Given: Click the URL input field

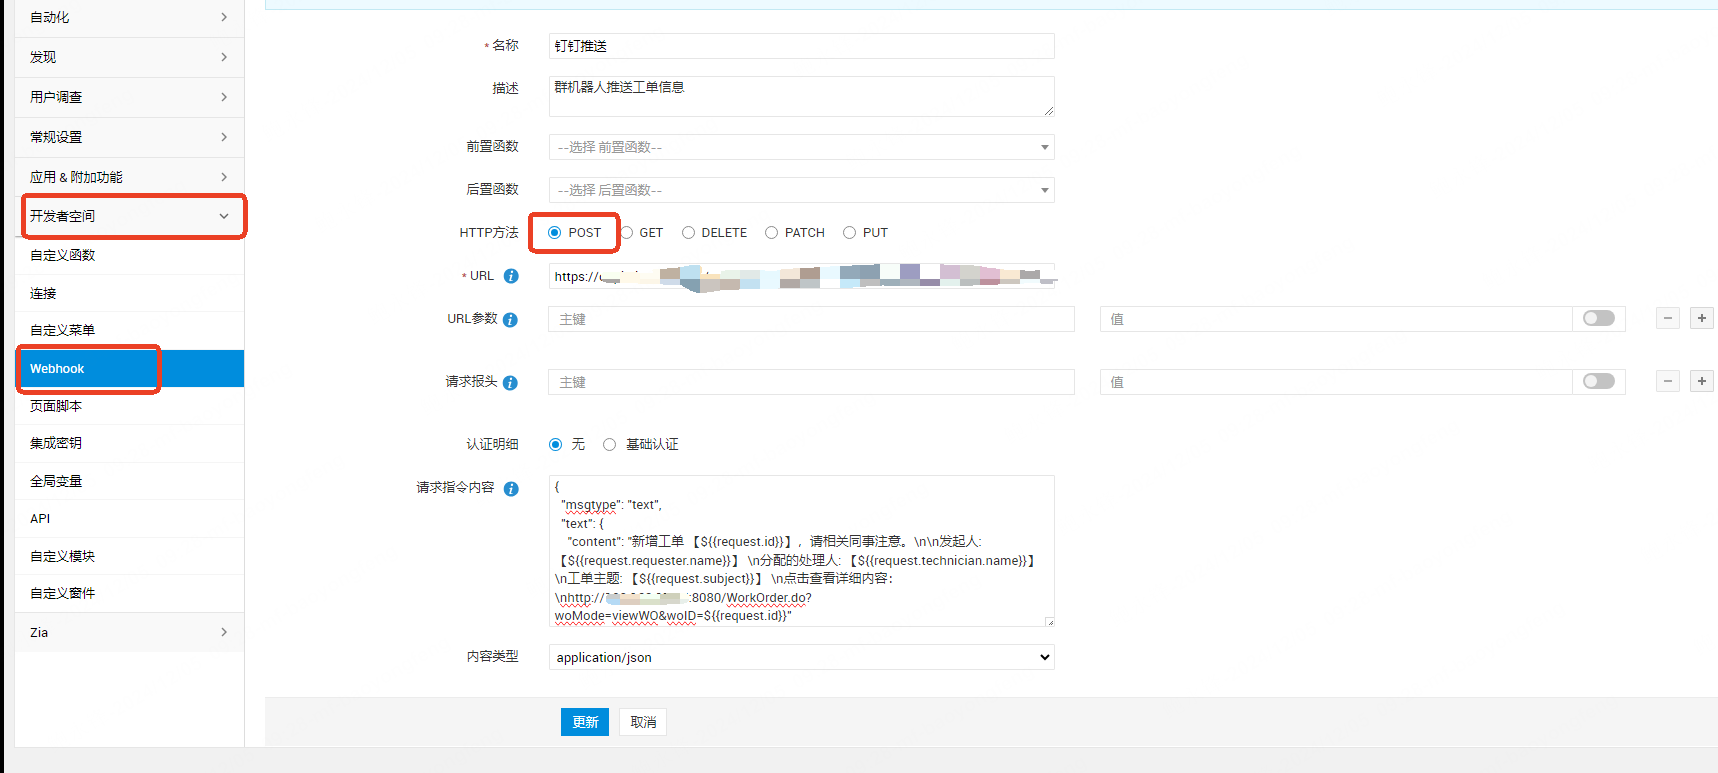Looking at the screenshot, I should coord(802,276).
